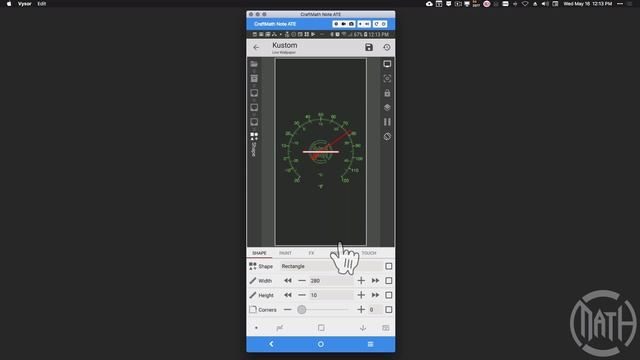Tick the checkbox on the Width row
This screenshot has height=360, width=640.
point(389,281)
